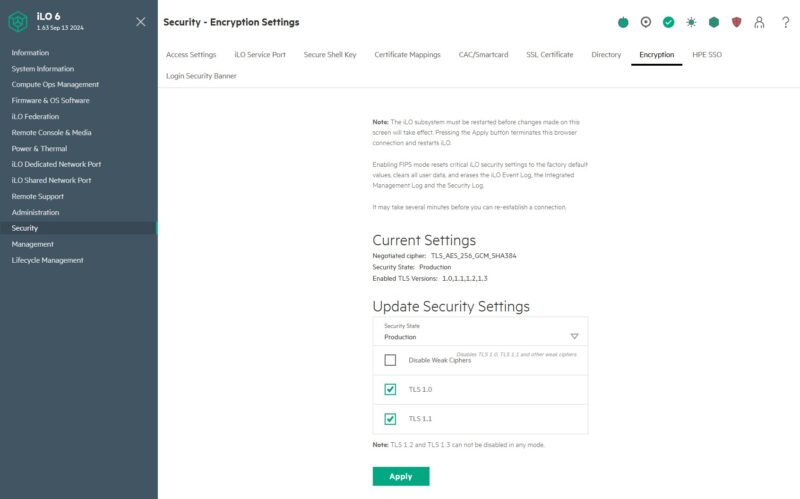Open the Security State dropdown

[x=480, y=332]
